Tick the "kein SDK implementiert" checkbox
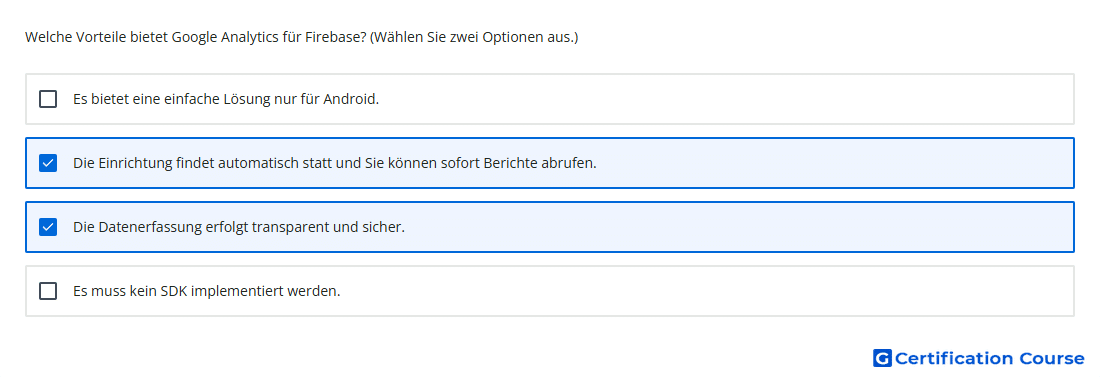 pyautogui.click(x=48, y=291)
